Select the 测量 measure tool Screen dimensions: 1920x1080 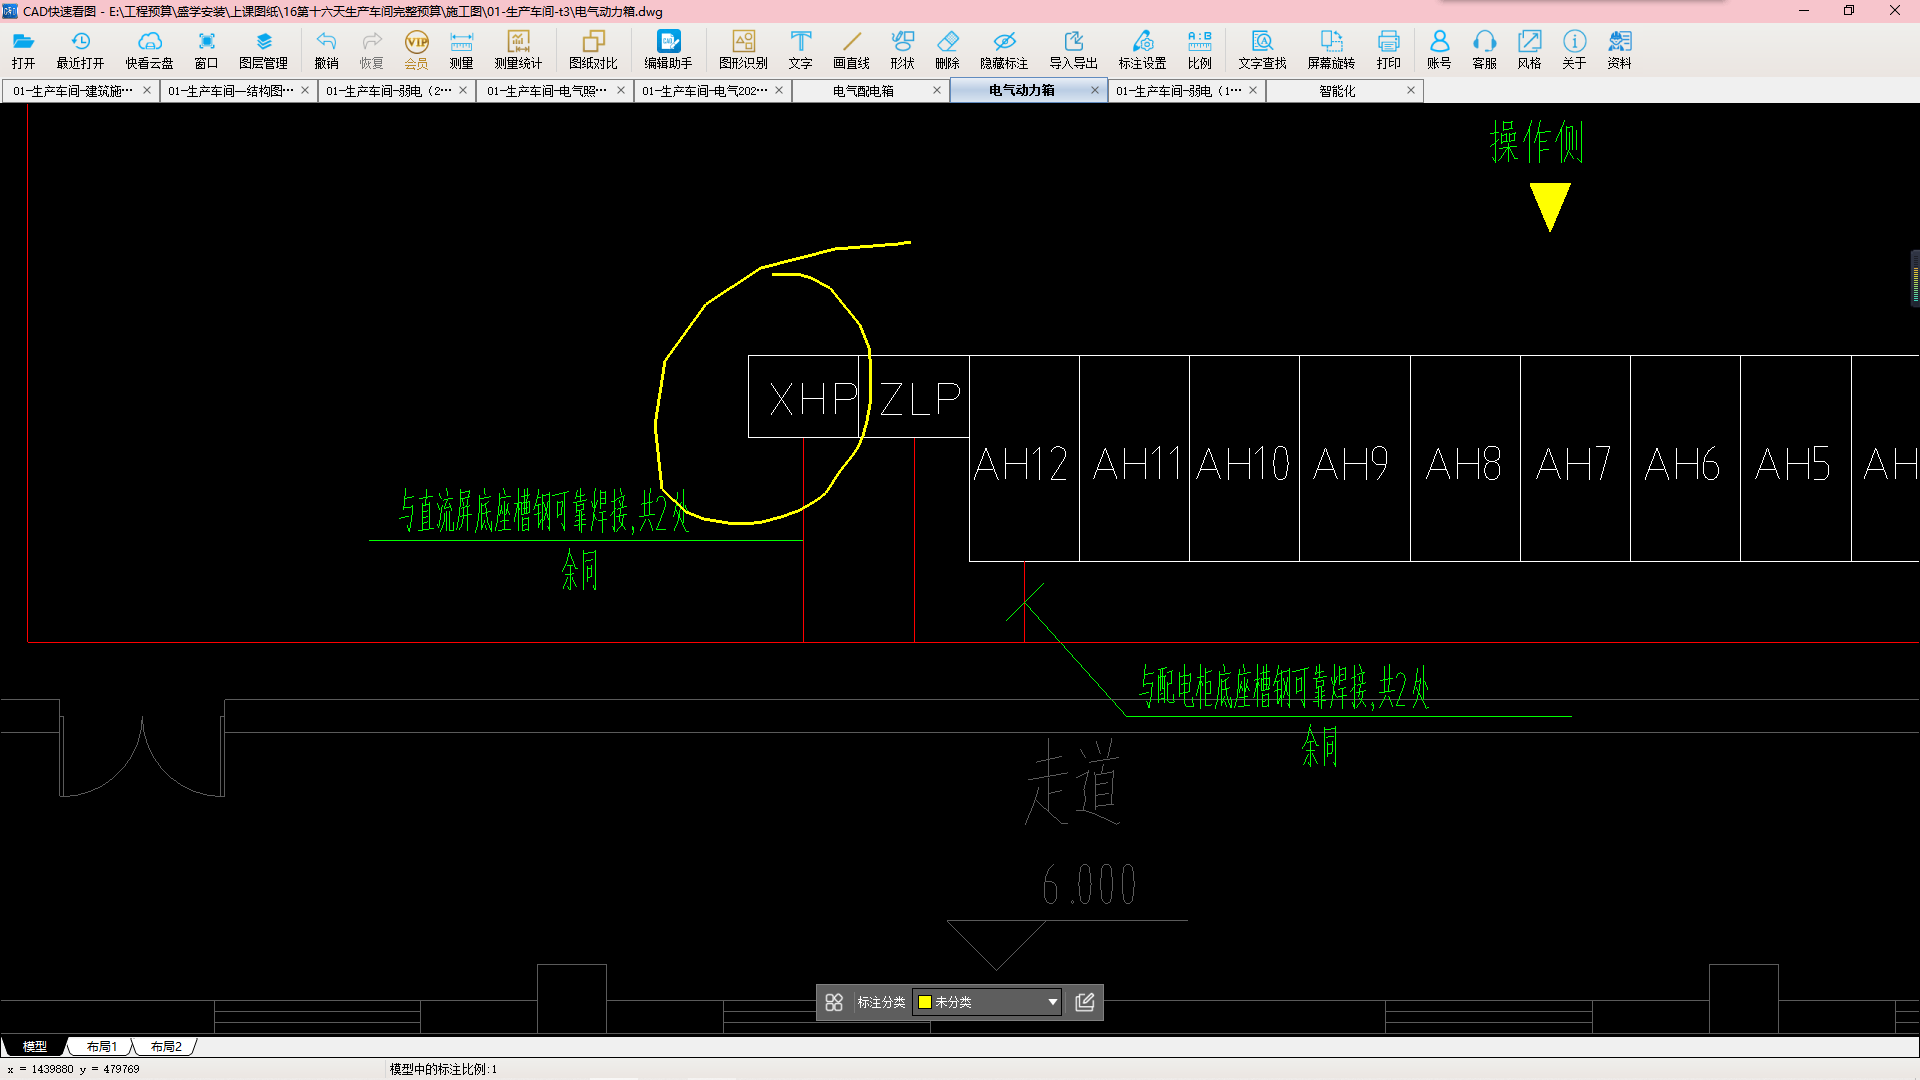(x=461, y=49)
